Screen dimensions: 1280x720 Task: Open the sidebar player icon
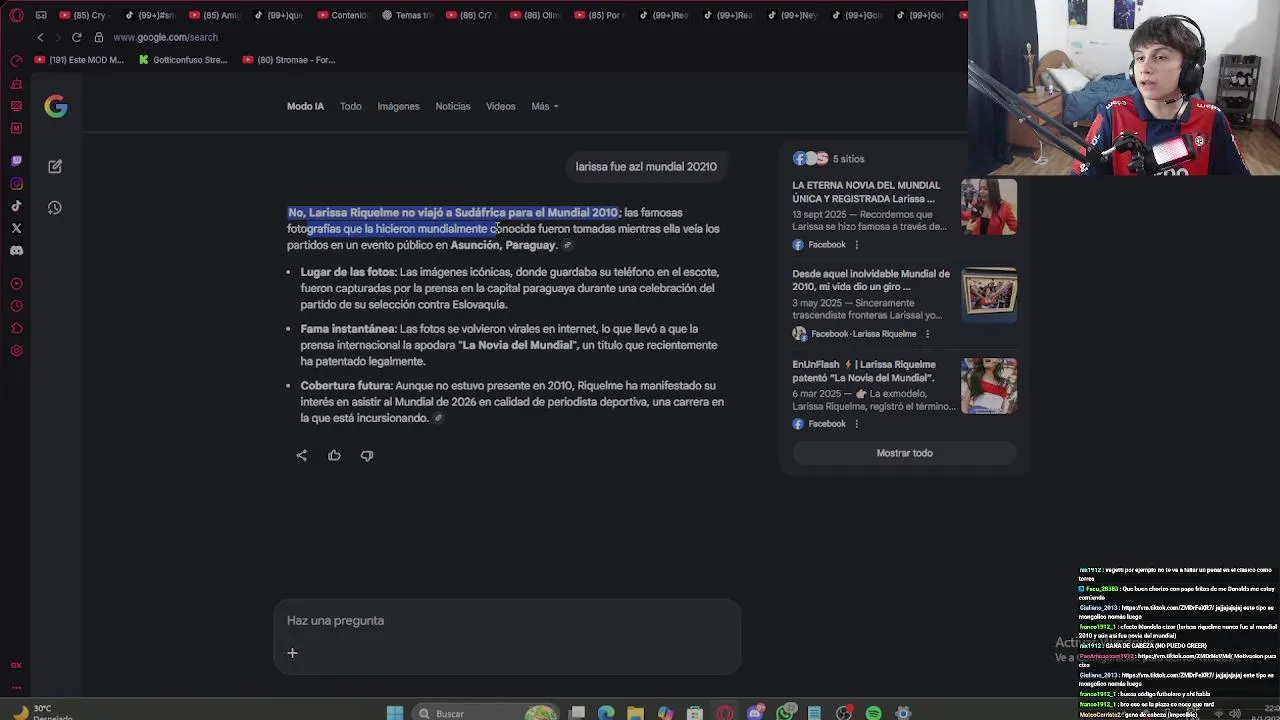(16, 284)
